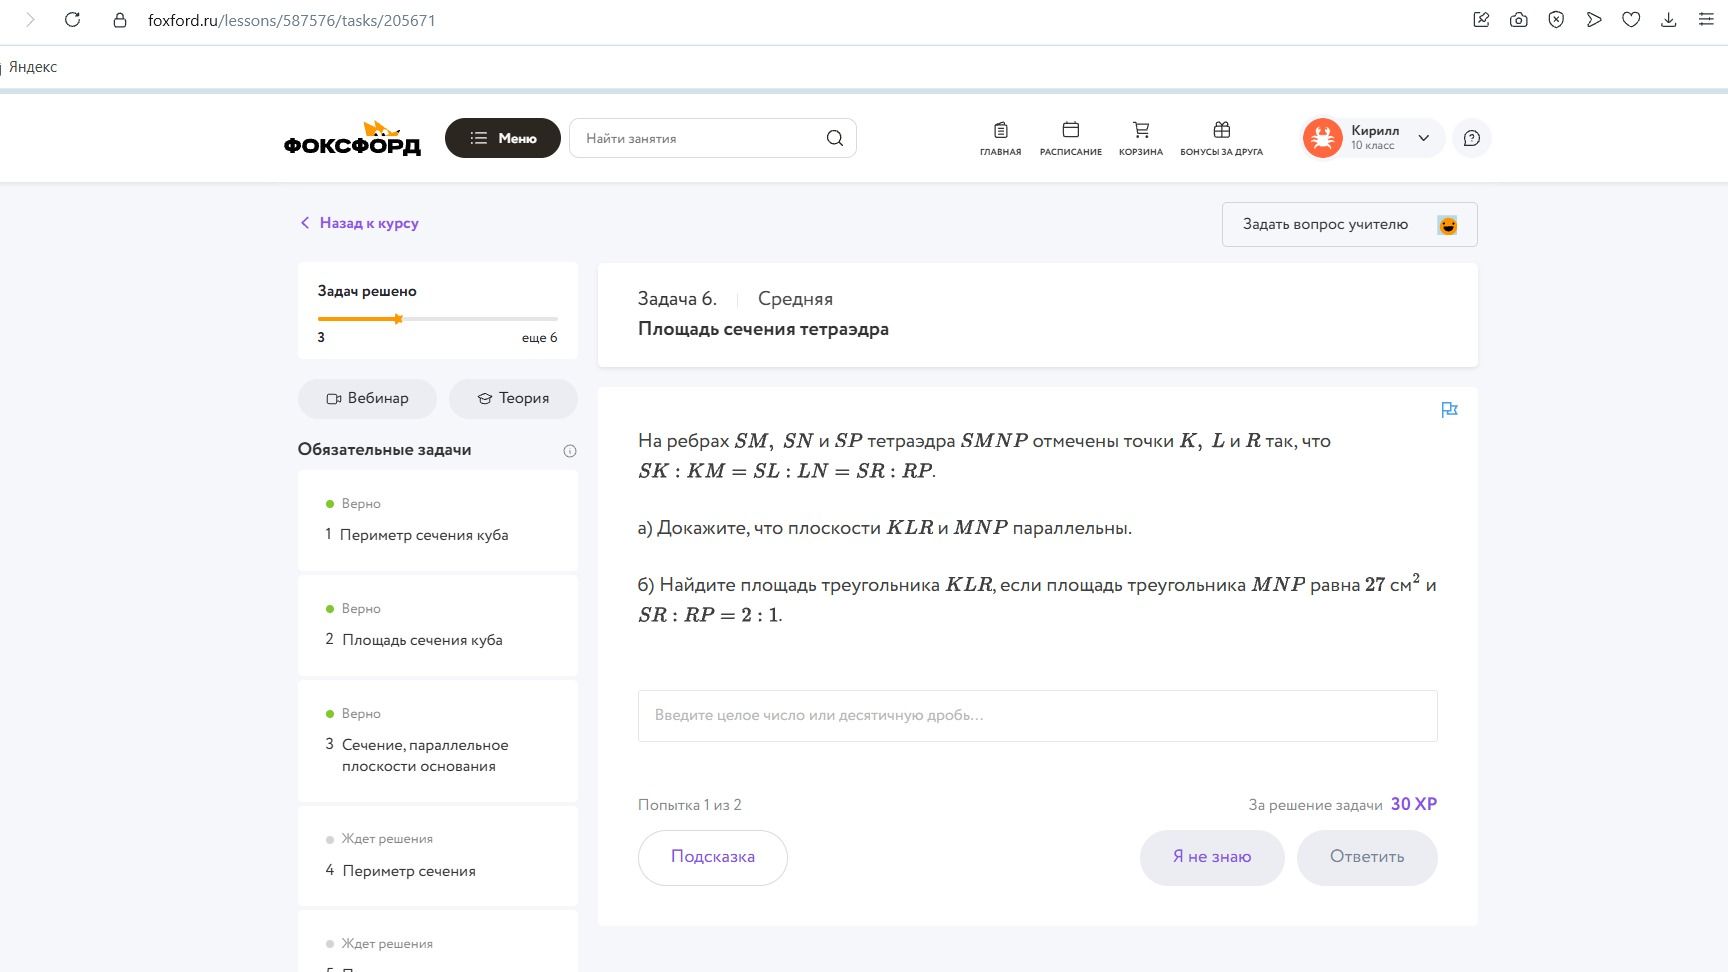This screenshot has width=1728, height=972.
Task: Click the address bar URL foxford.ru
Action: coord(291,20)
